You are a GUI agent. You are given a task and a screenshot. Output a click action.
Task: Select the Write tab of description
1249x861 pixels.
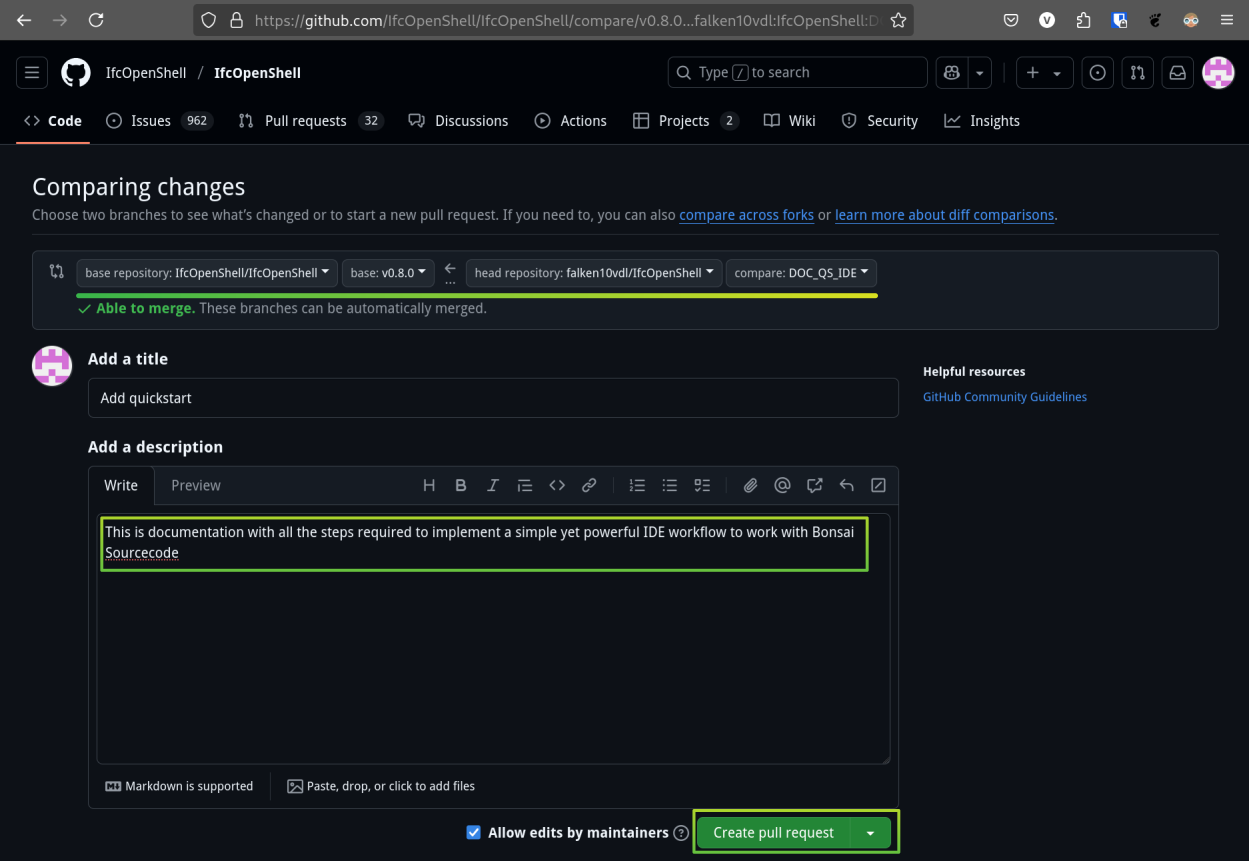pyautogui.click(x=121, y=485)
